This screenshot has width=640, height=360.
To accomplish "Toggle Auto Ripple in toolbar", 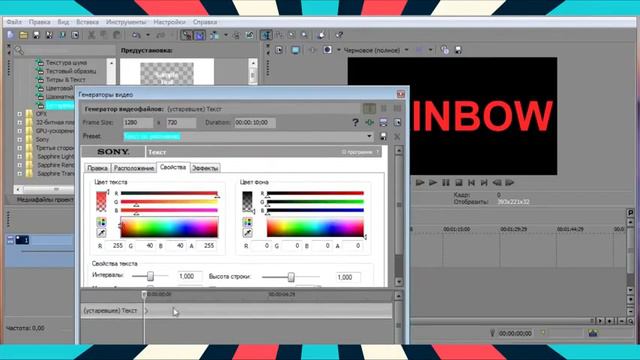I will coord(214,35).
